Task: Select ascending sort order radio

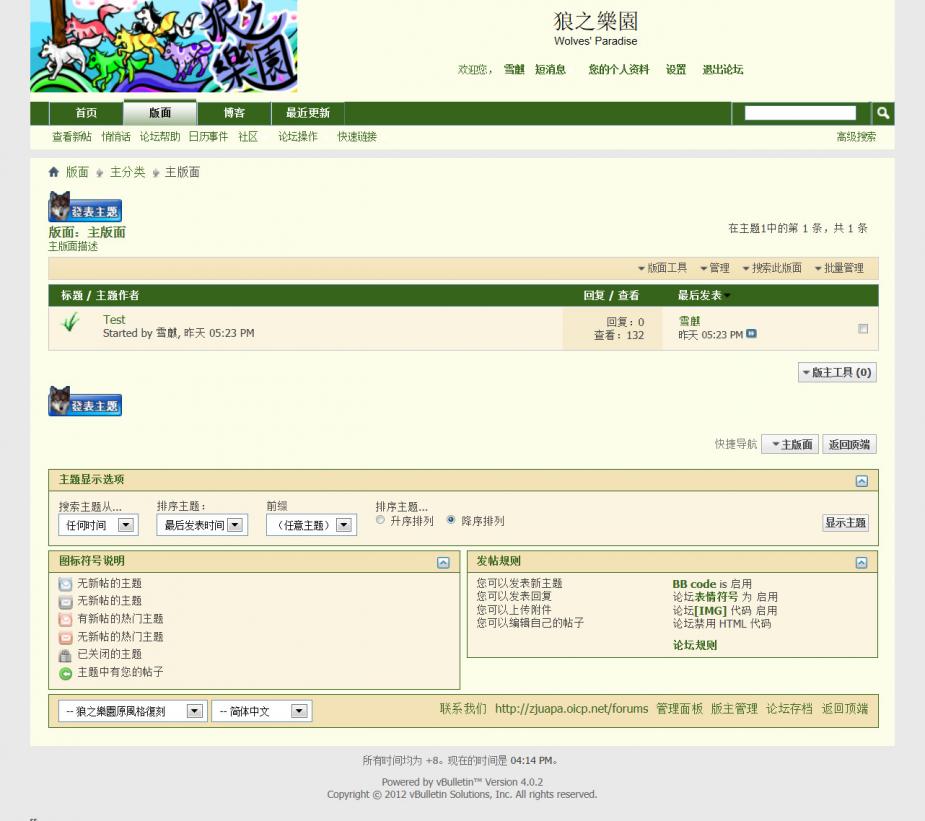Action: (380, 520)
